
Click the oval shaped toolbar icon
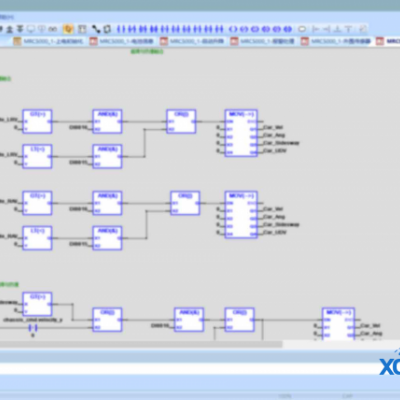point(302,29)
